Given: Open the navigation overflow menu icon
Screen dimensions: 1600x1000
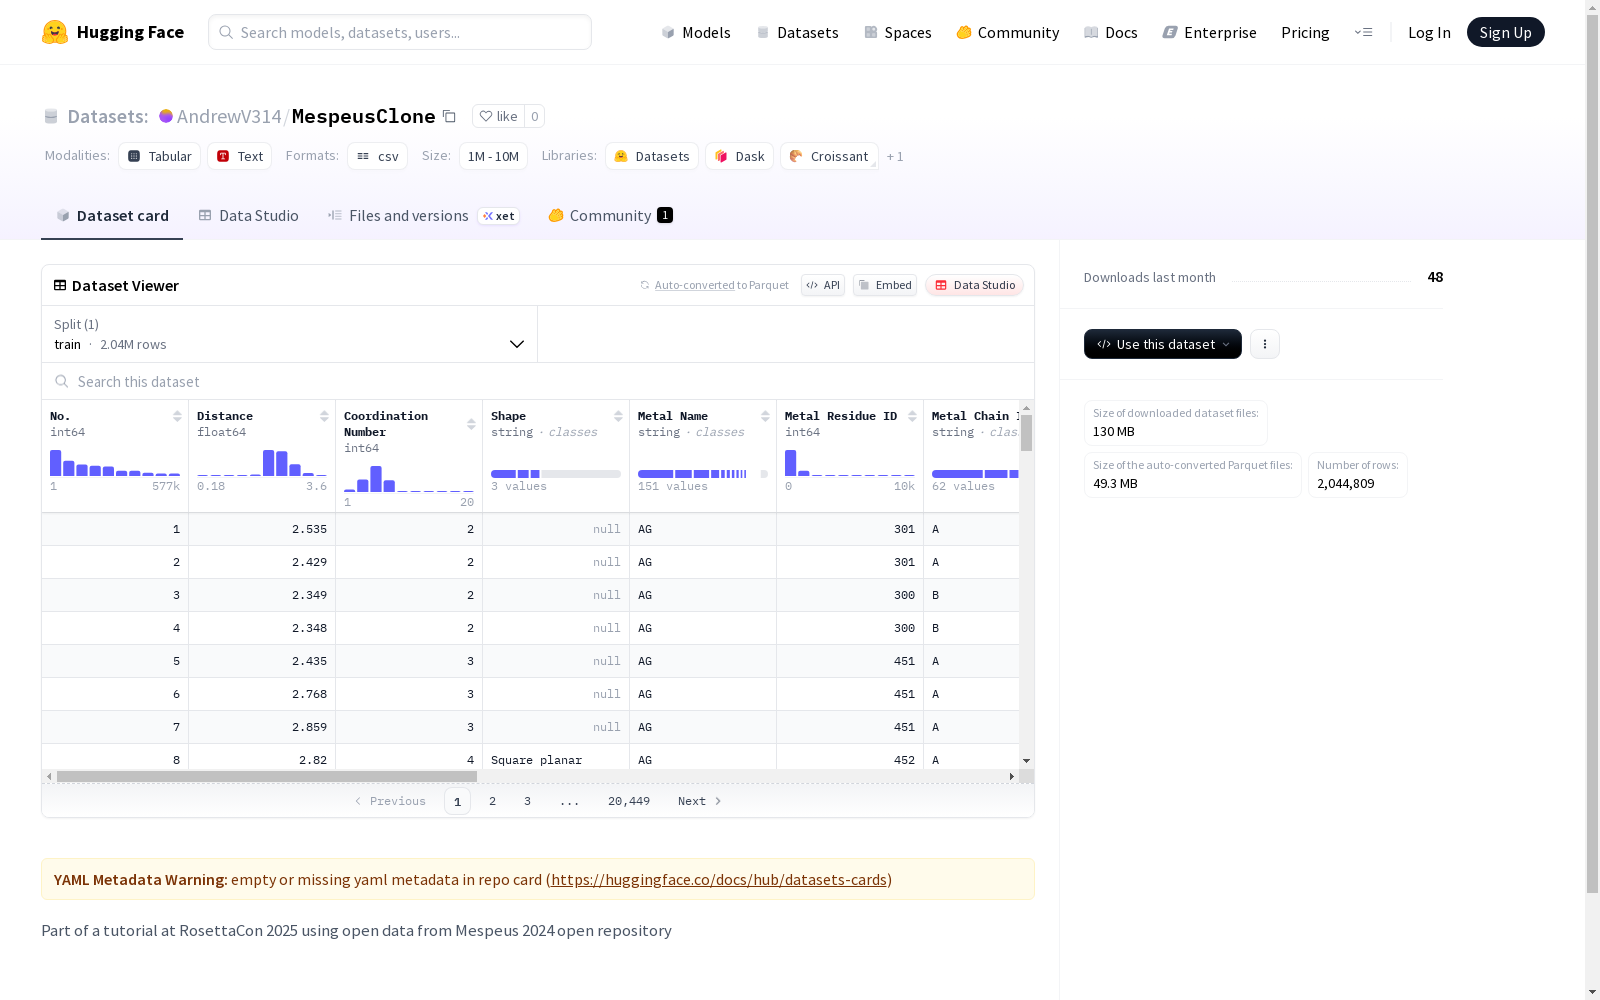Looking at the screenshot, I should click(1363, 32).
